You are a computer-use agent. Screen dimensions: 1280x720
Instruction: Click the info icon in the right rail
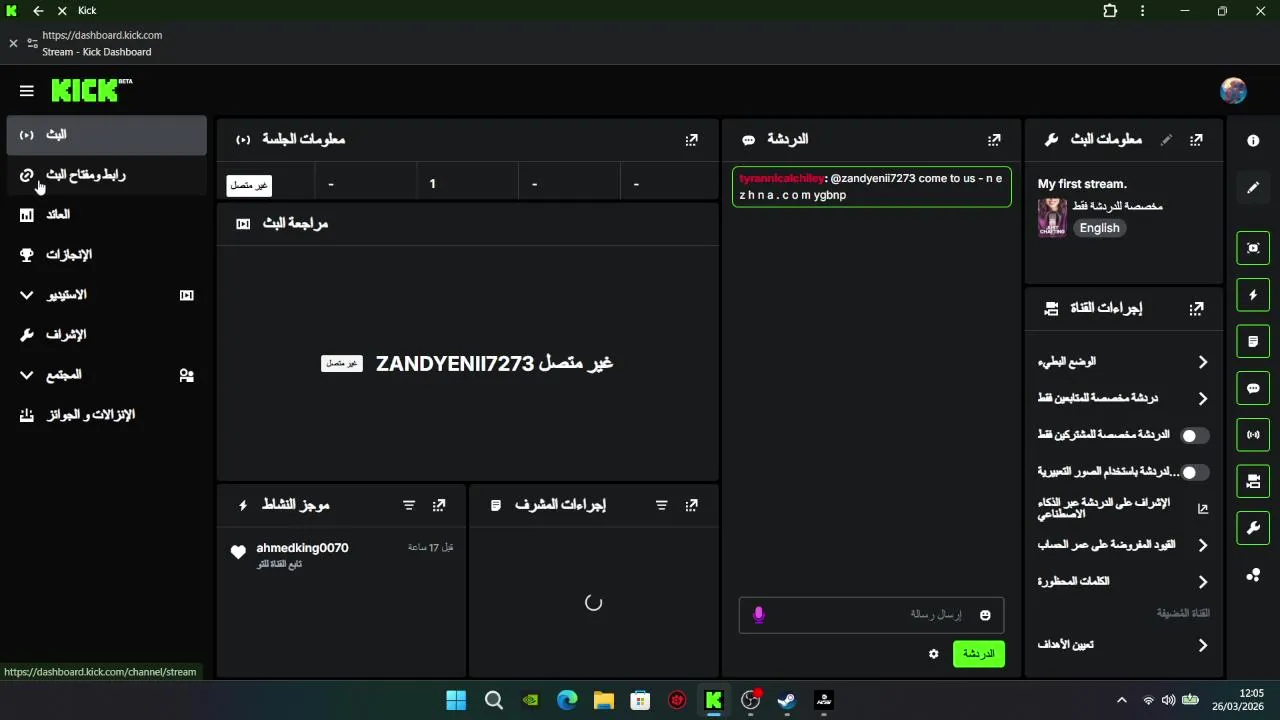[x=1253, y=141]
